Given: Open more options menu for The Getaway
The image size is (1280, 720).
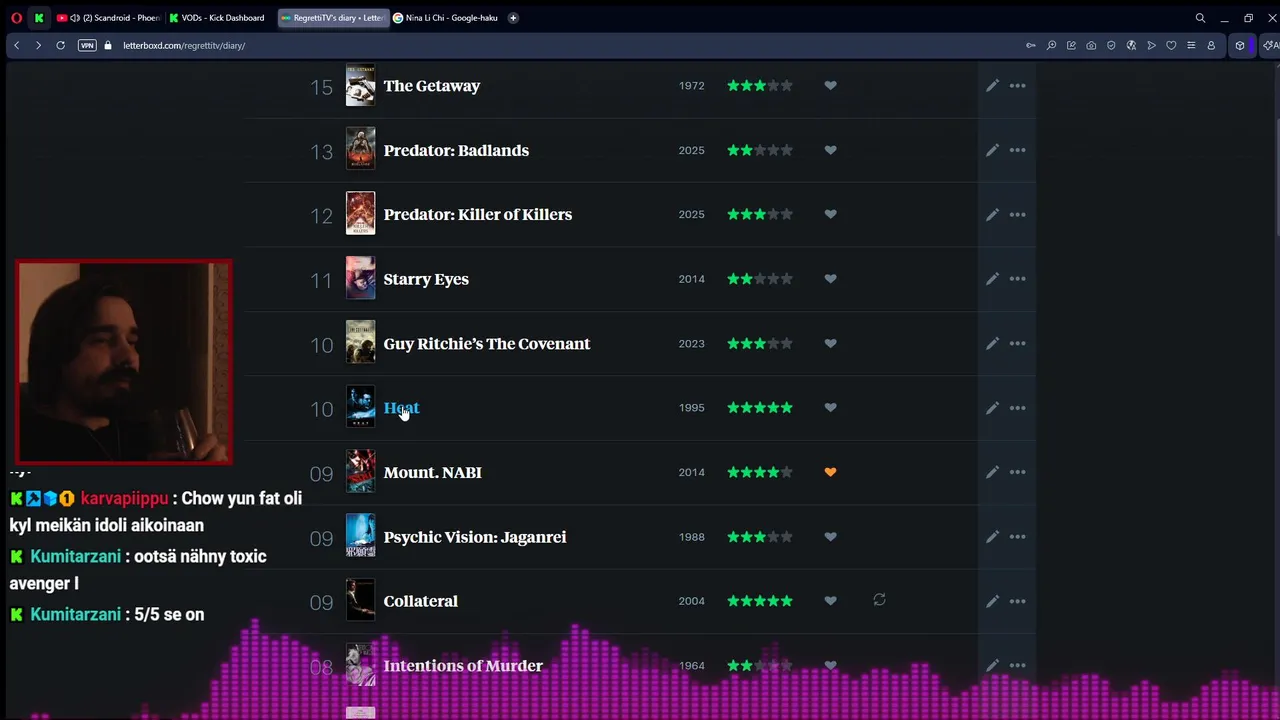Looking at the screenshot, I should point(1017,86).
